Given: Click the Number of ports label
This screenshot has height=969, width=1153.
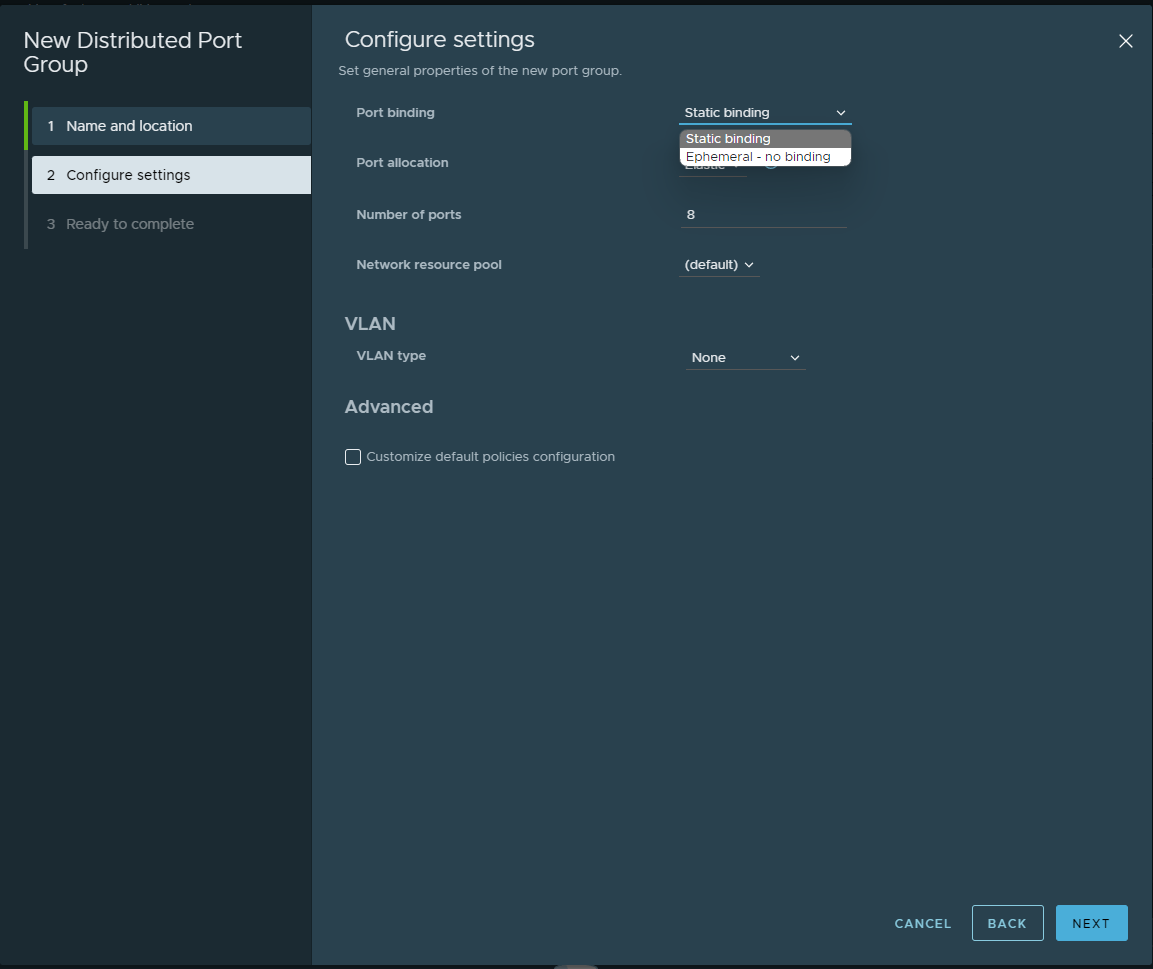Looking at the screenshot, I should tap(409, 215).
